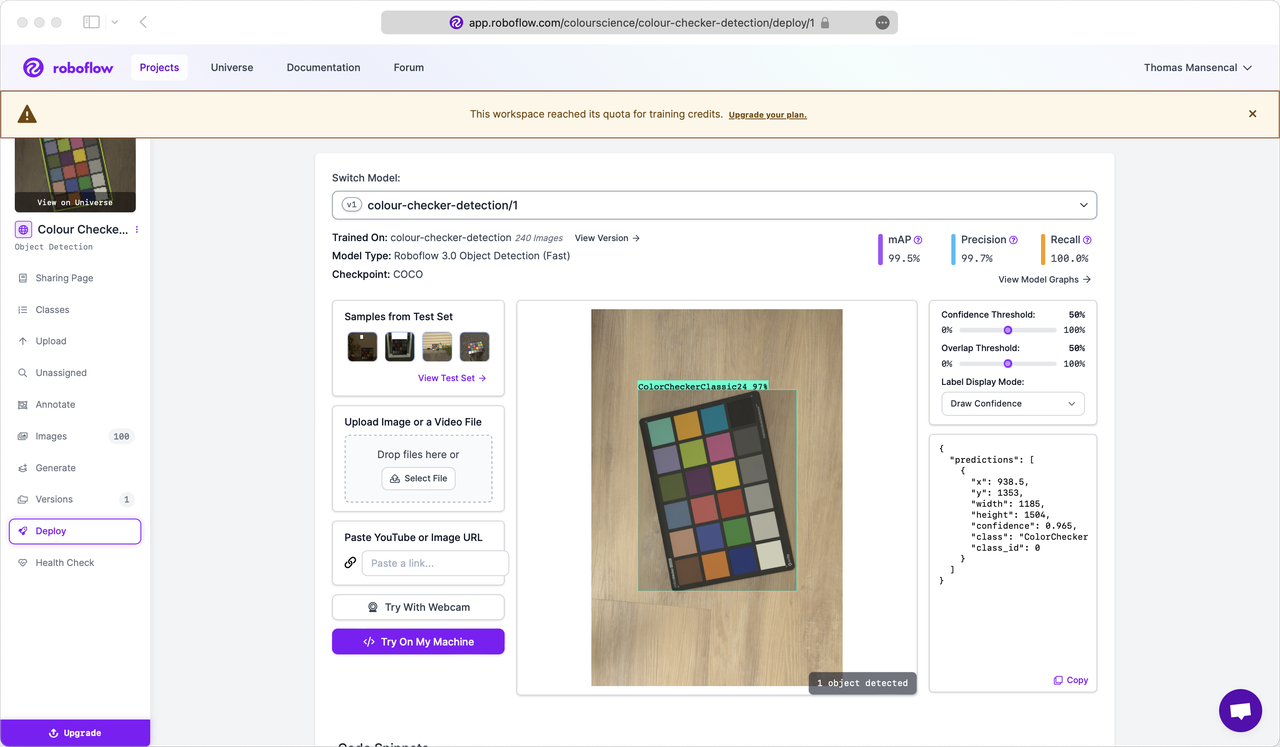Click the Annotate icon in sidebar
1280x747 pixels.
coord(23,405)
